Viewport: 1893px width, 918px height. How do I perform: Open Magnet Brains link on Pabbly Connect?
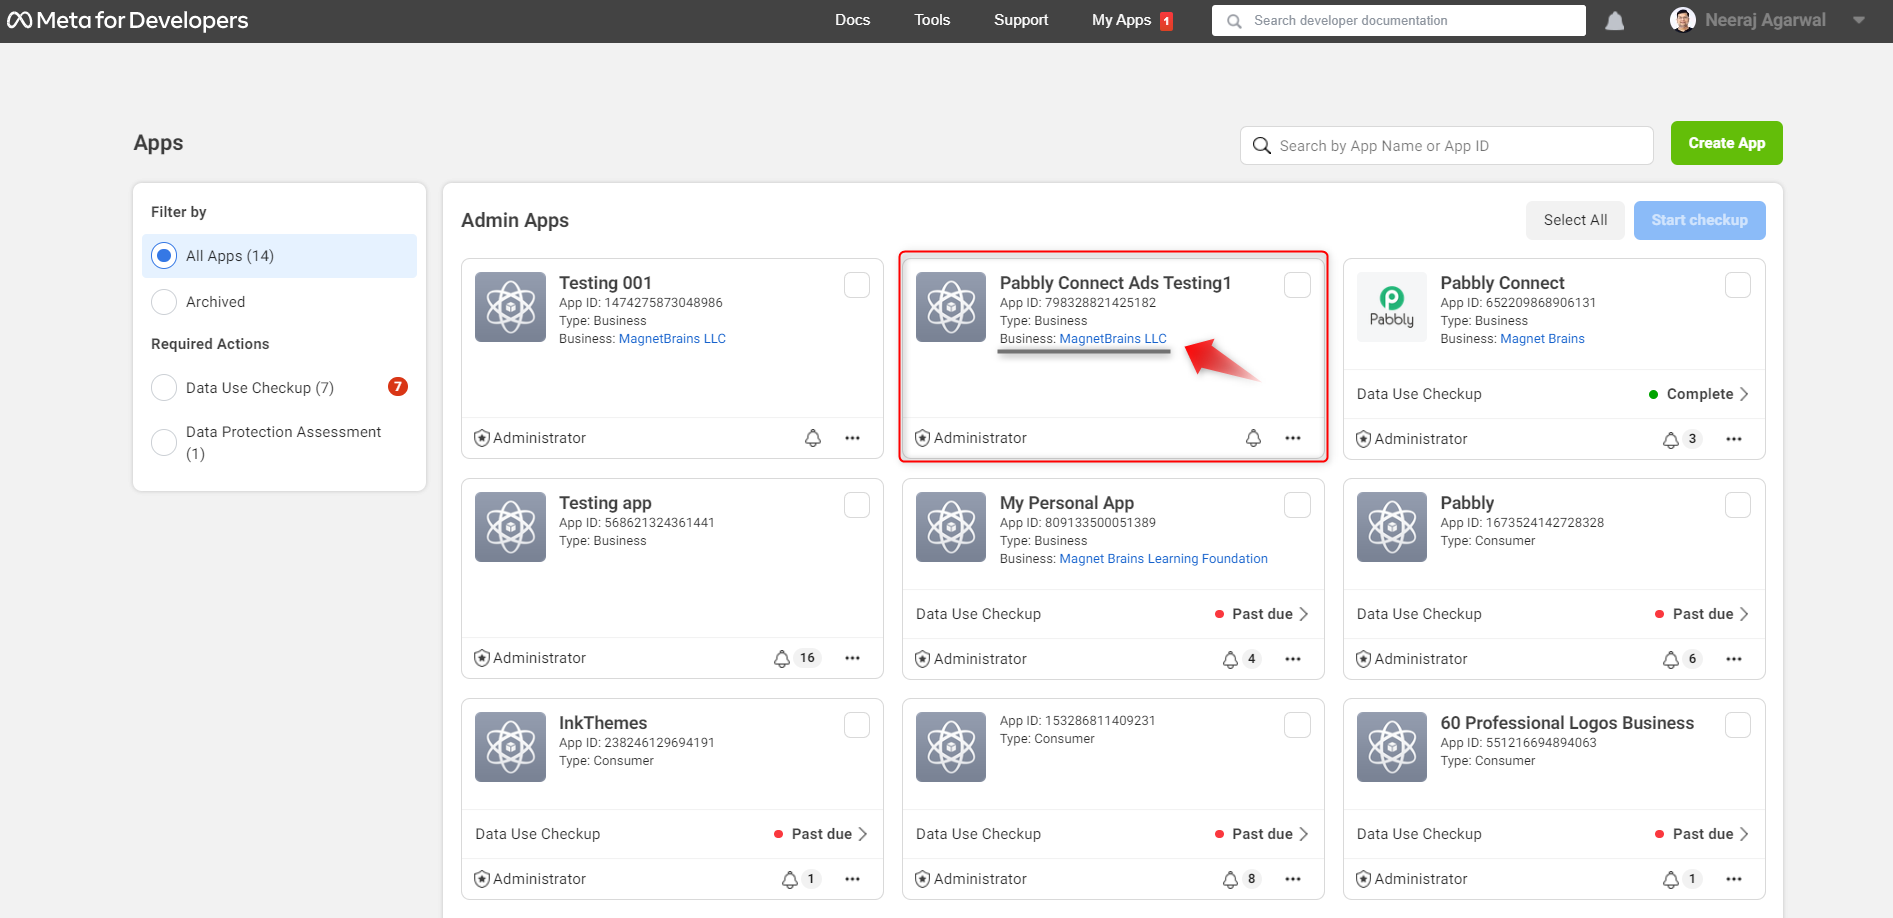click(1542, 339)
